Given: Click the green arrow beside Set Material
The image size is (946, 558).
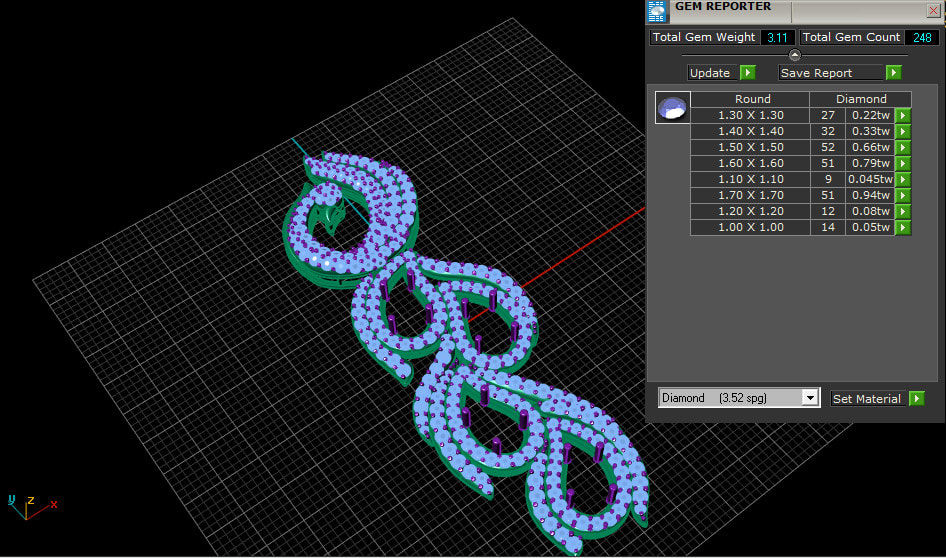Looking at the screenshot, I should [916, 399].
